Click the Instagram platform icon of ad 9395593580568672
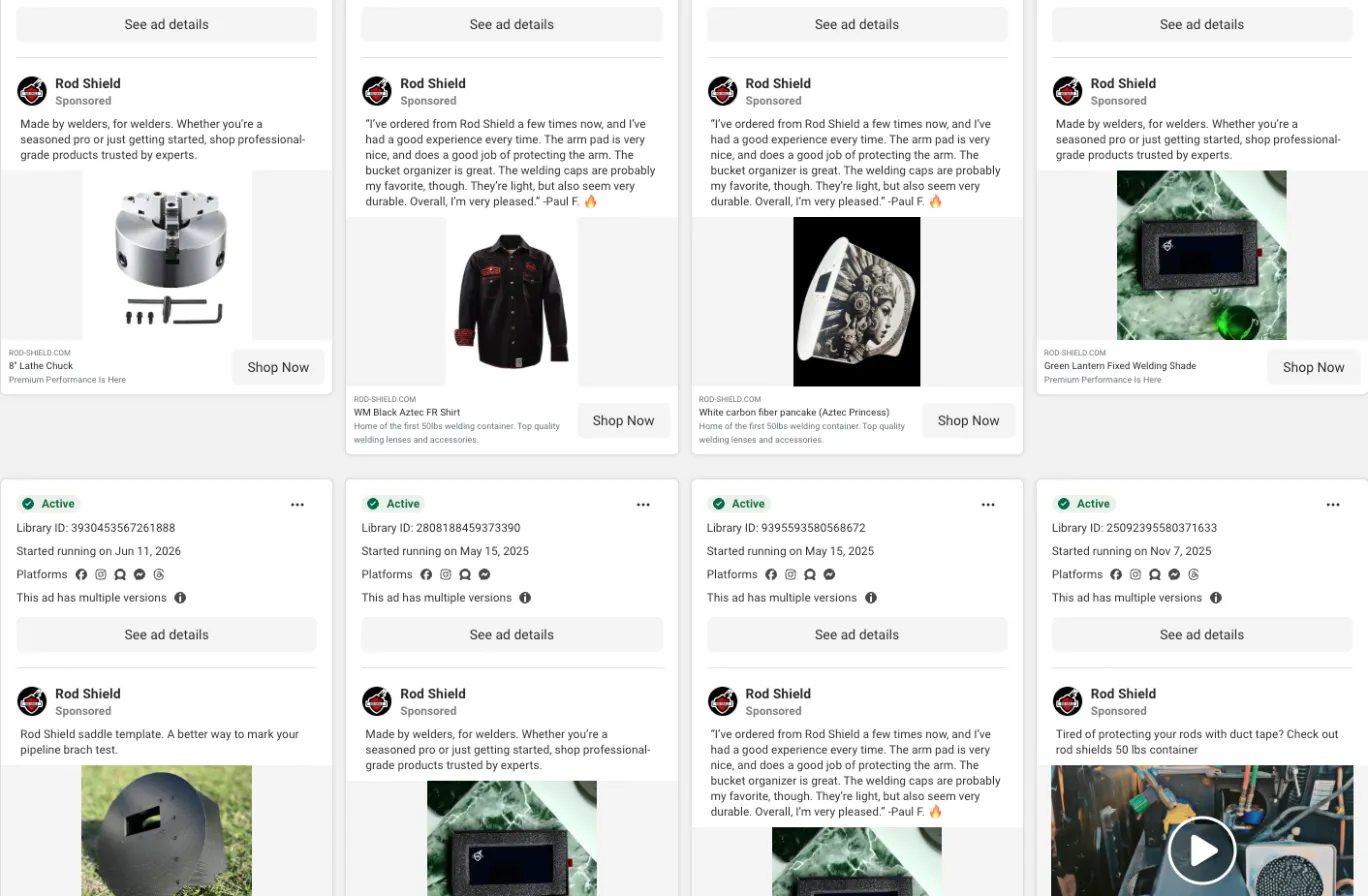 click(791, 575)
